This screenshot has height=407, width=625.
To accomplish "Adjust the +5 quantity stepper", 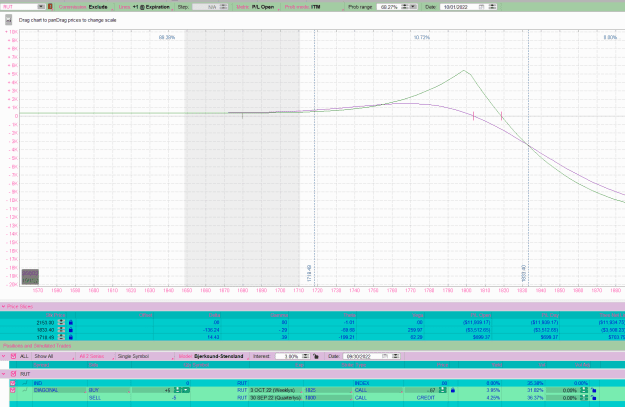I will click(177, 390).
